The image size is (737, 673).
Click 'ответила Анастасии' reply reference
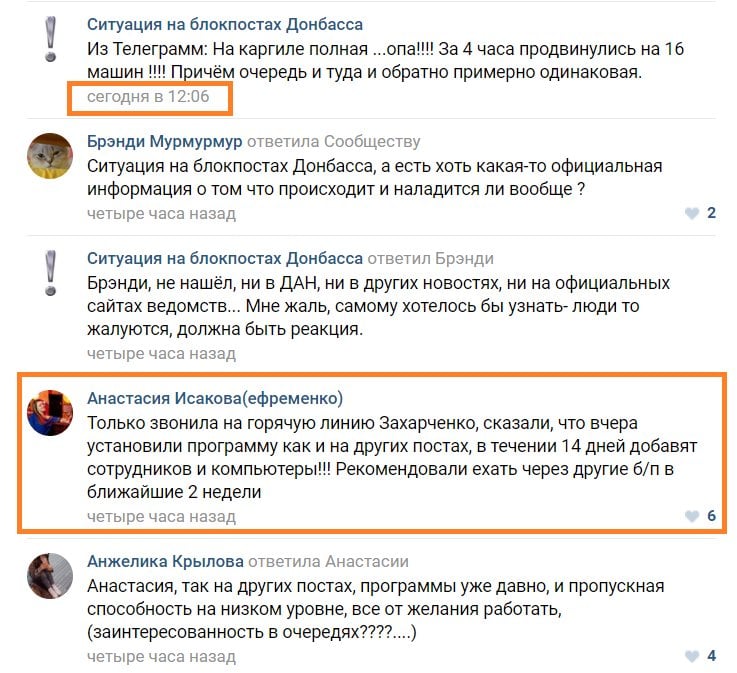[x=329, y=561]
